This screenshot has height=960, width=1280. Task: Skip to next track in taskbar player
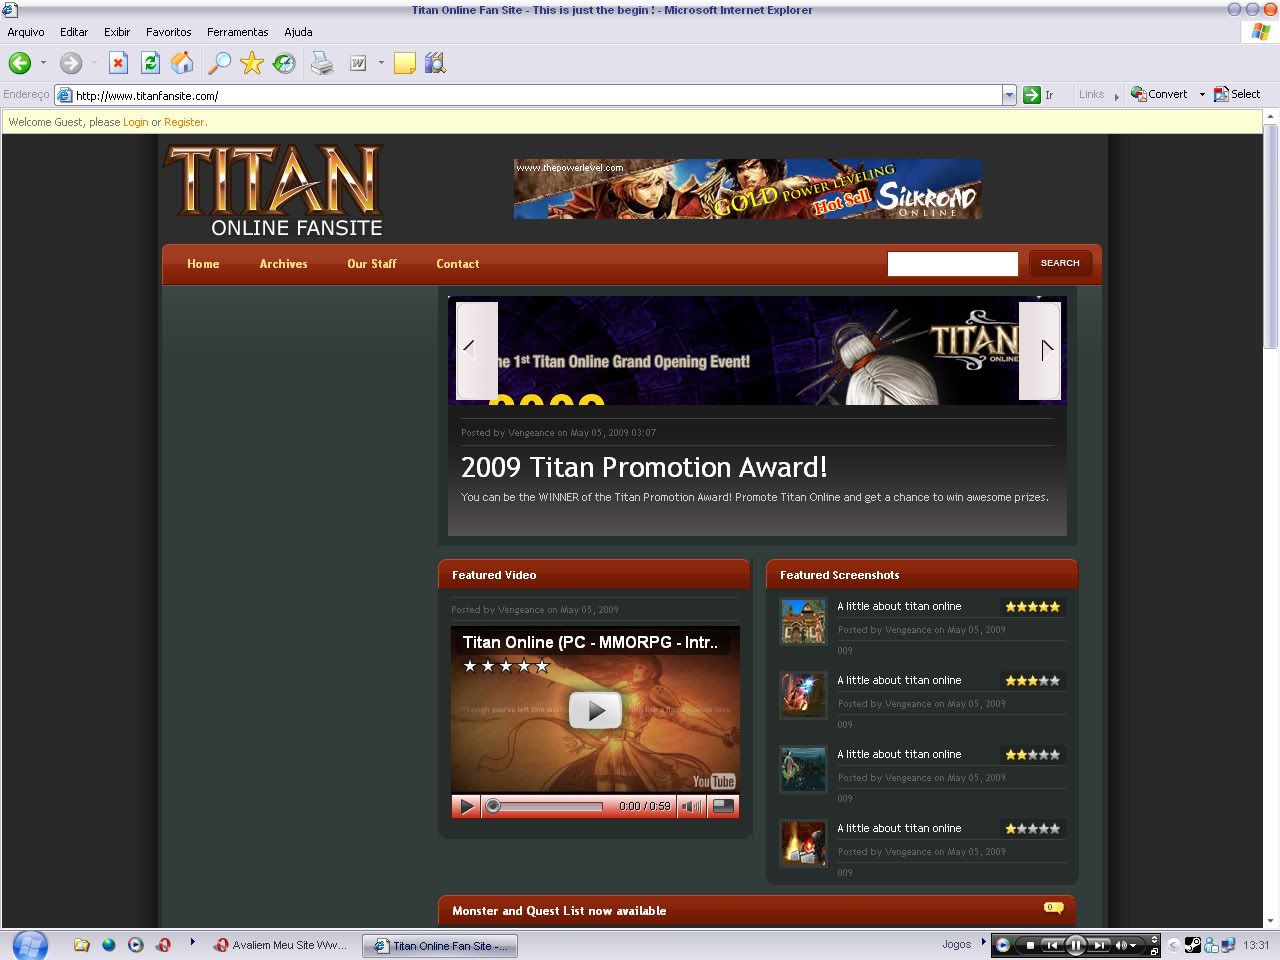pos(1099,945)
